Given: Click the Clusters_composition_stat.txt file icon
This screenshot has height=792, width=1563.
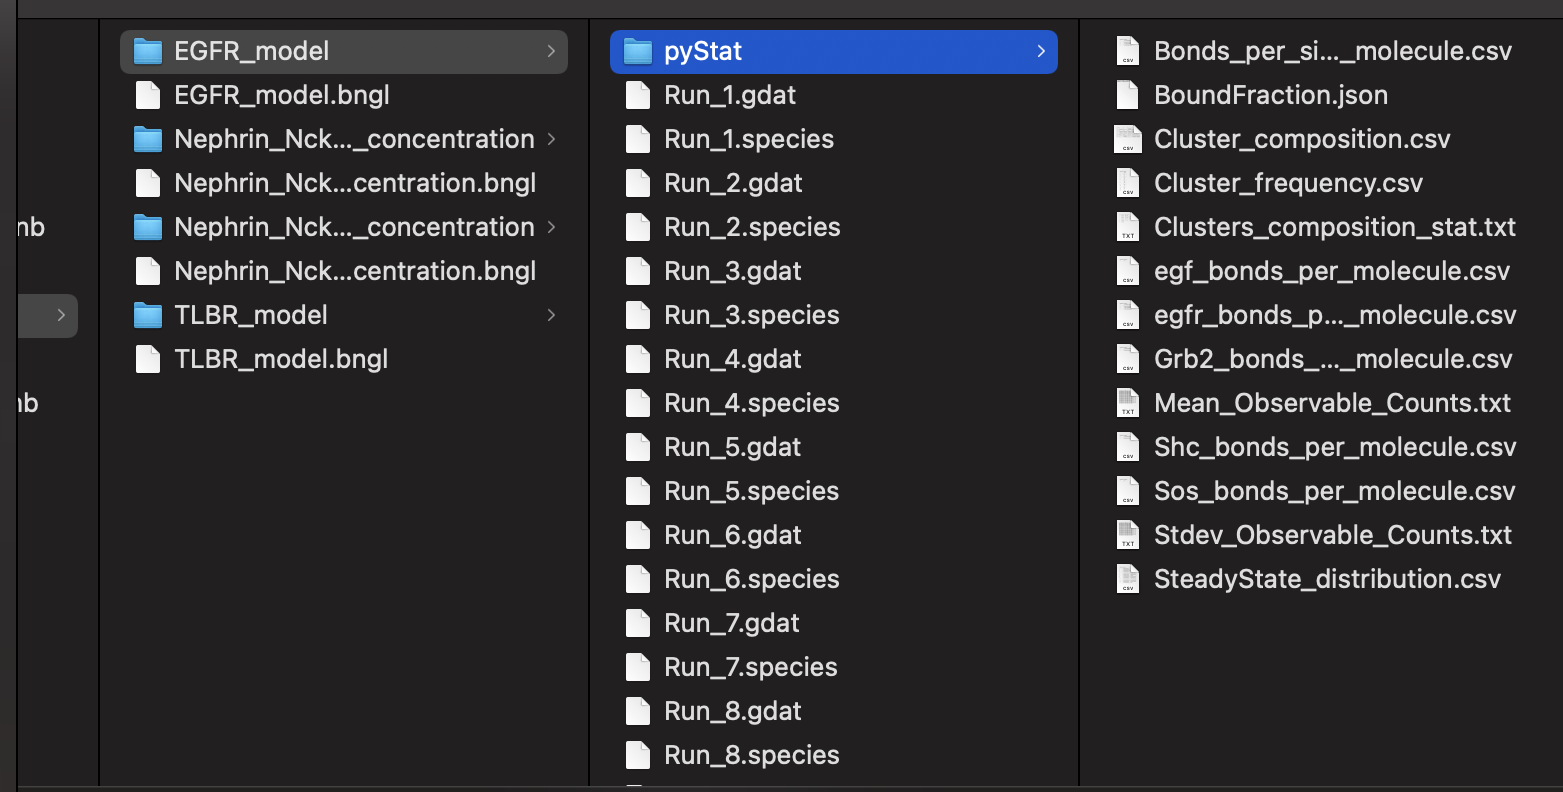Looking at the screenshot, I should tap(1128, 227).
